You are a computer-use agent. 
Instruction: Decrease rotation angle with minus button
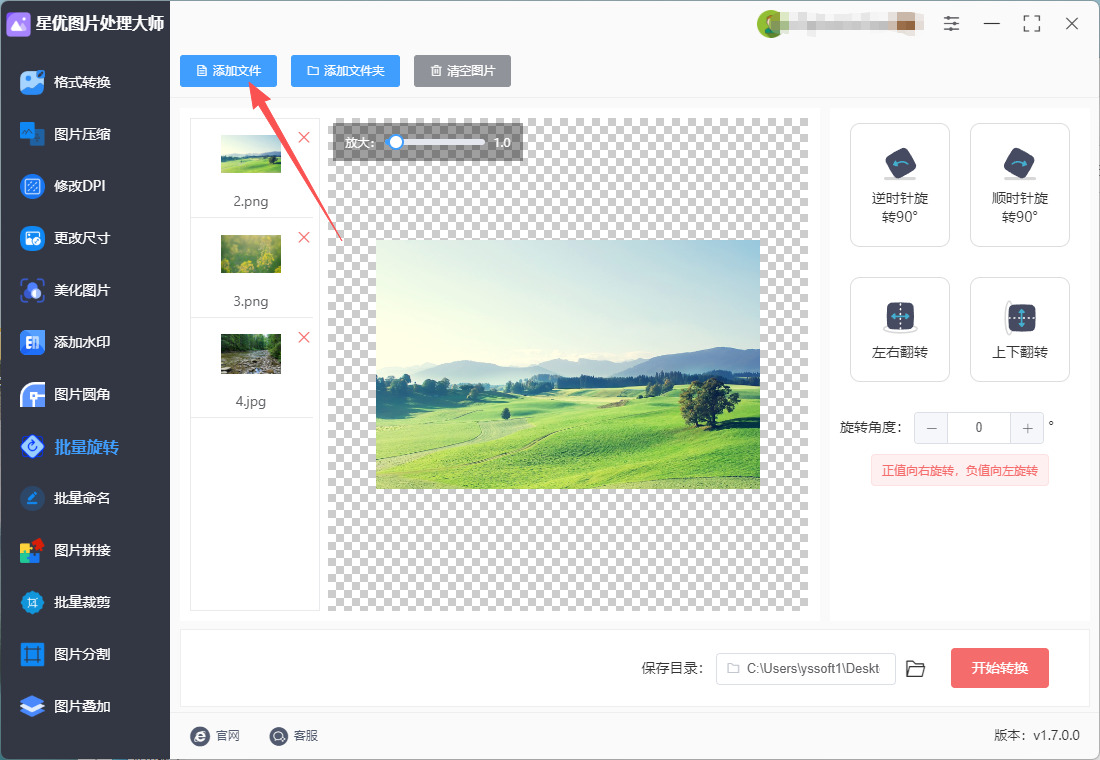pos(931,428)
